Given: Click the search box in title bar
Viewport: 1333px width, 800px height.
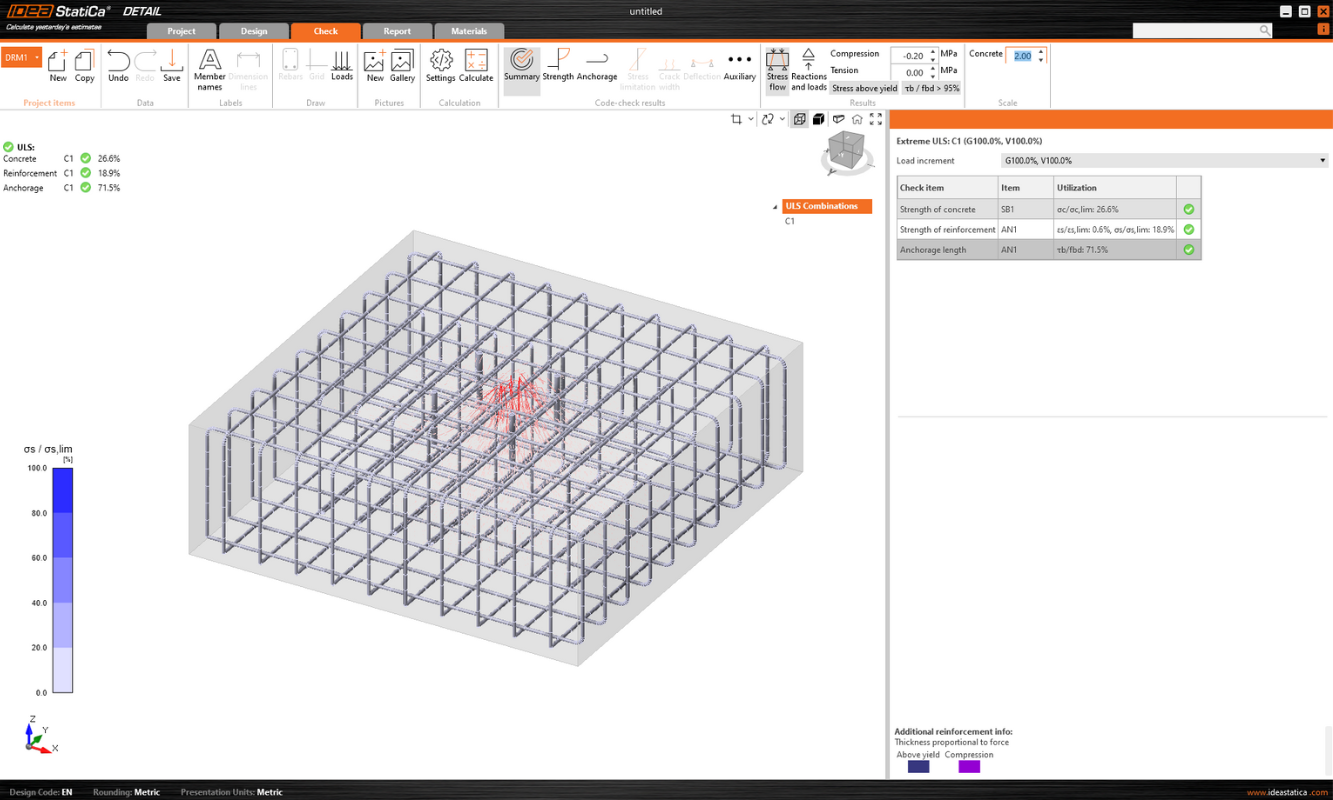Looking at the screenshot, I should click(x=1195, y=31).
